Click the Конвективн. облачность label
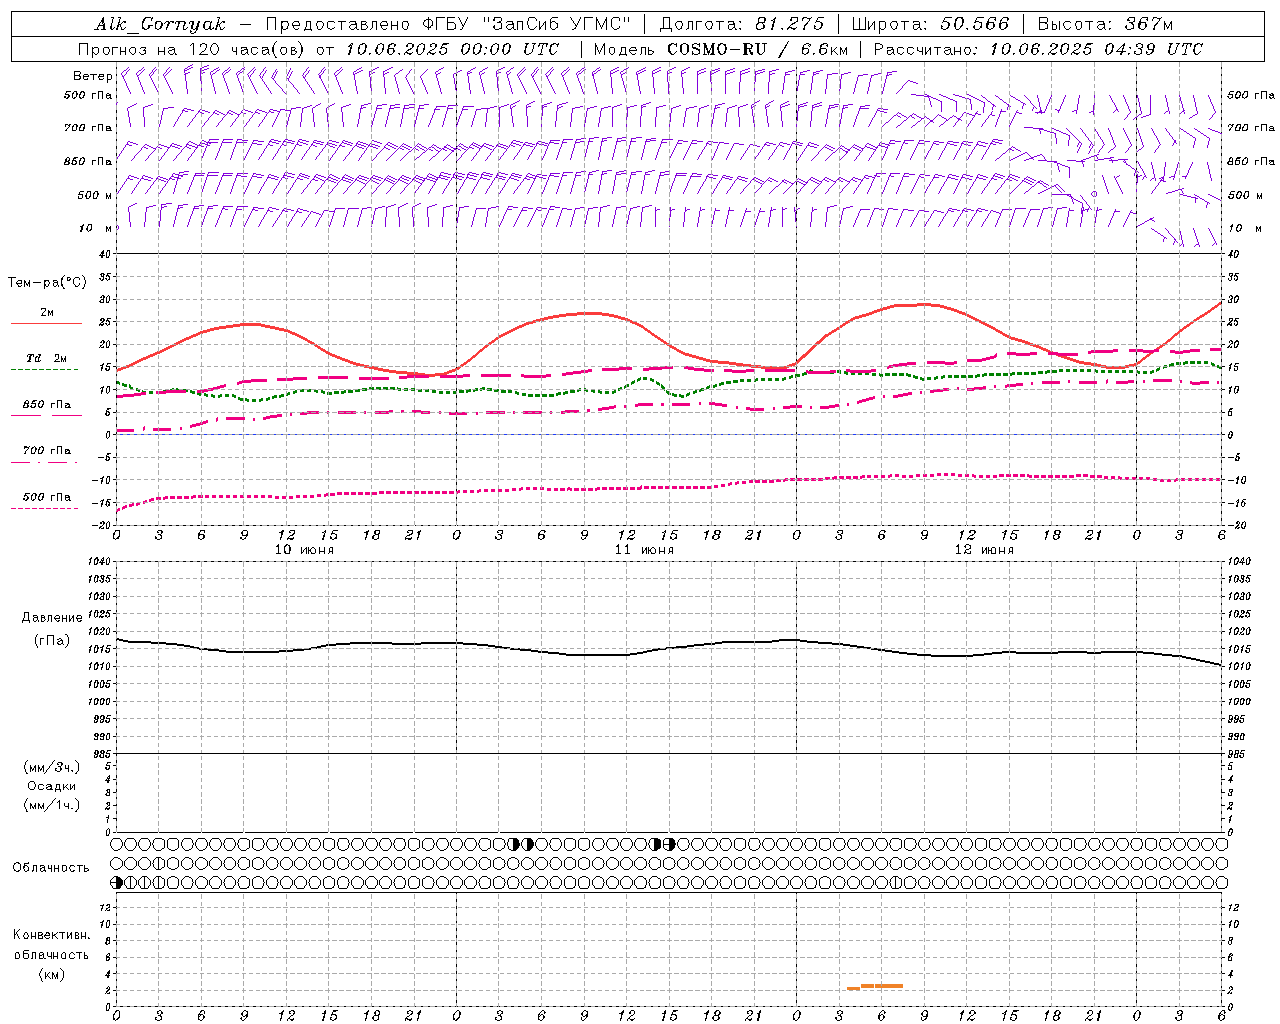1280x1024 pixels. pyautogui.click(x=51, y=945)
